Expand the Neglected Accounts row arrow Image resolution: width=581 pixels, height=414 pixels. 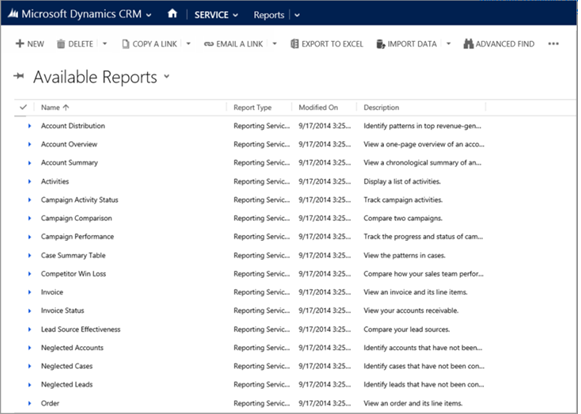(30, 348)
